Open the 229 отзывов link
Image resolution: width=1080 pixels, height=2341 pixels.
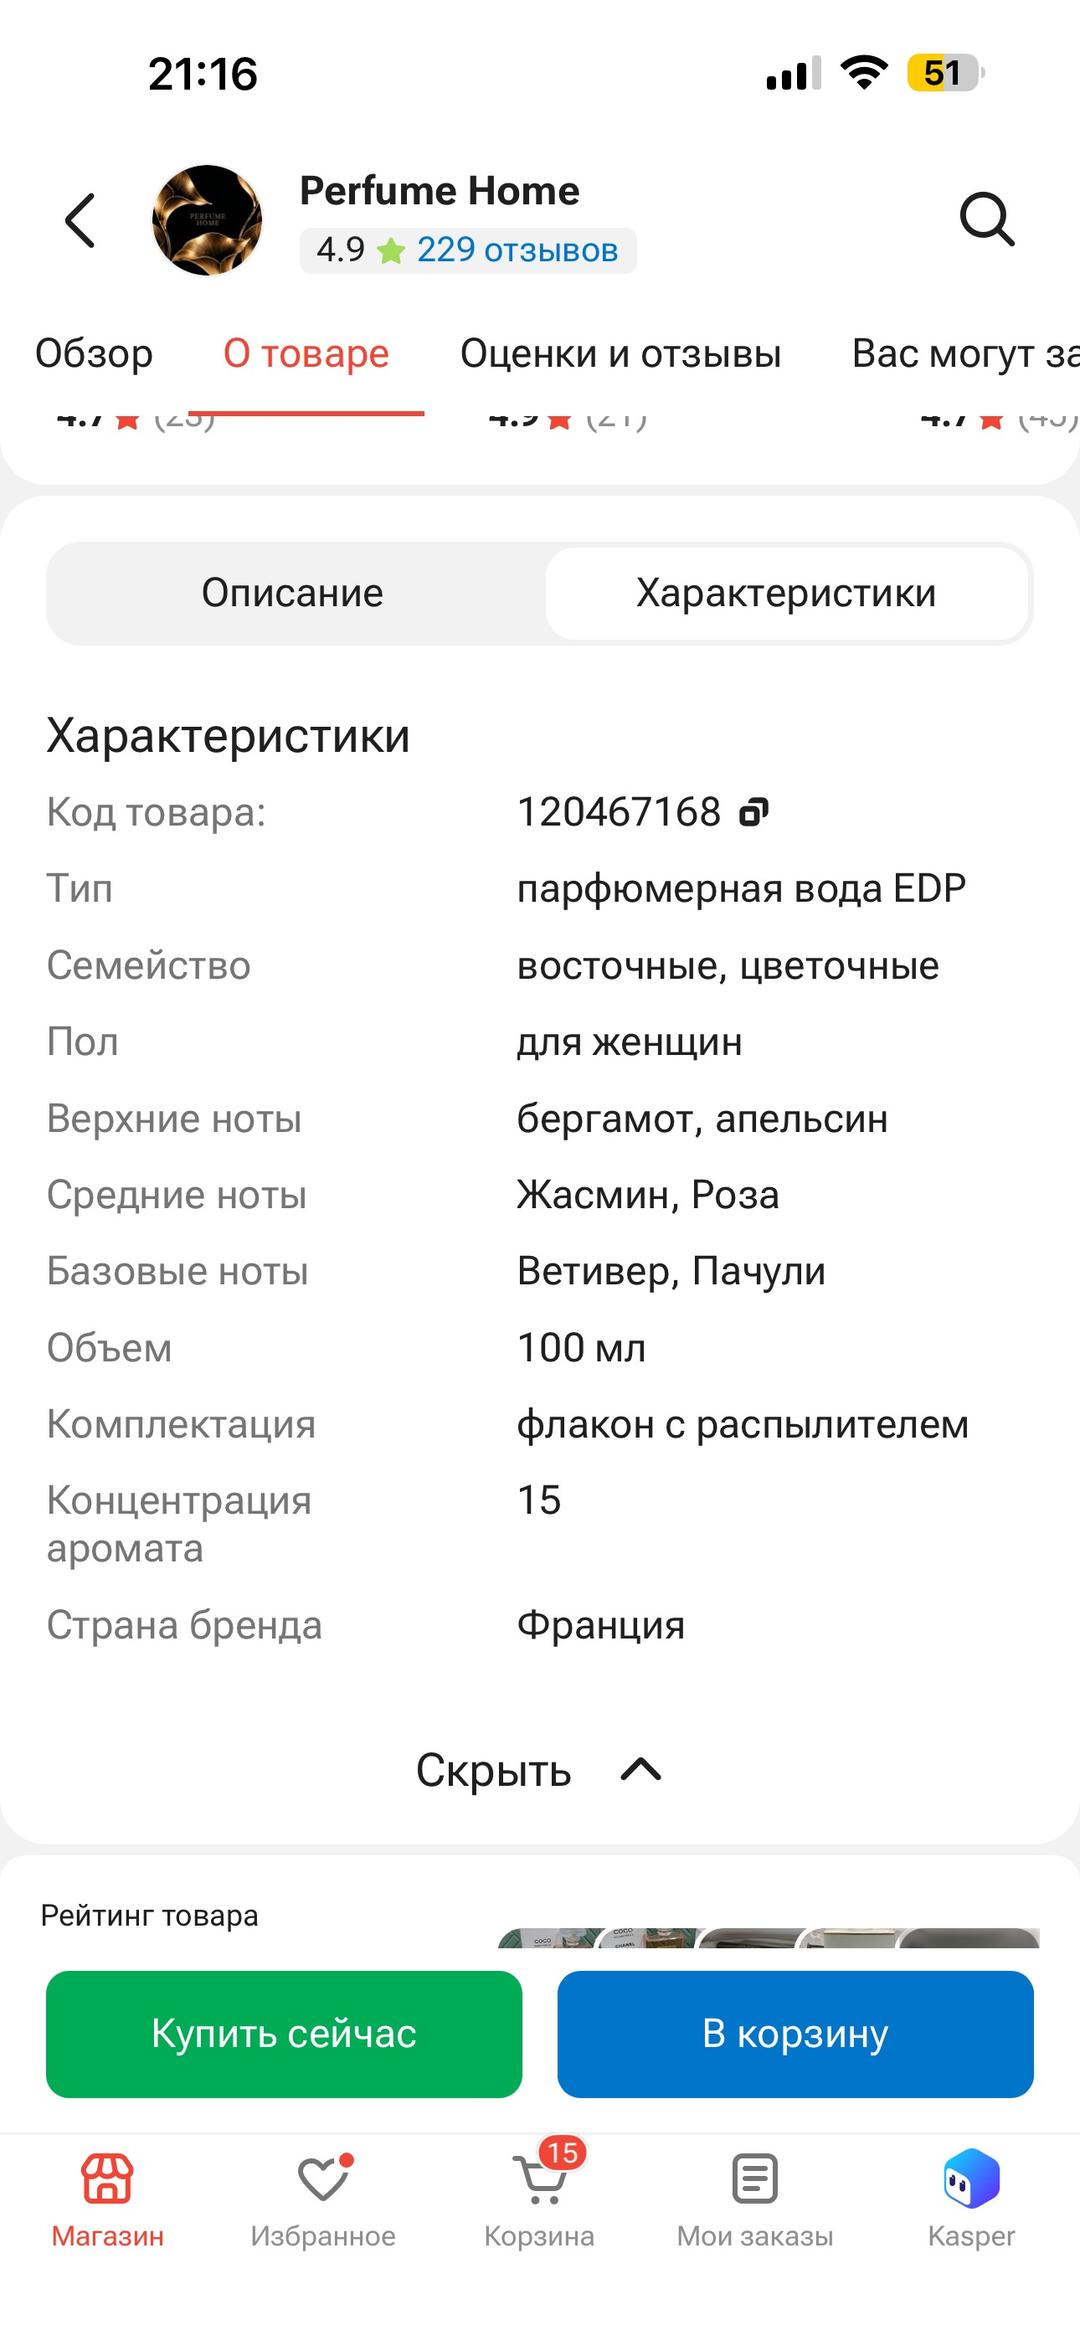(x=517, y=250)
